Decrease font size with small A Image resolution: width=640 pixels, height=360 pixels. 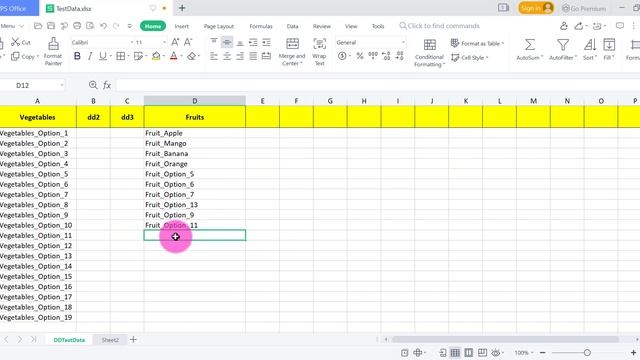click(x=188, y=42)
